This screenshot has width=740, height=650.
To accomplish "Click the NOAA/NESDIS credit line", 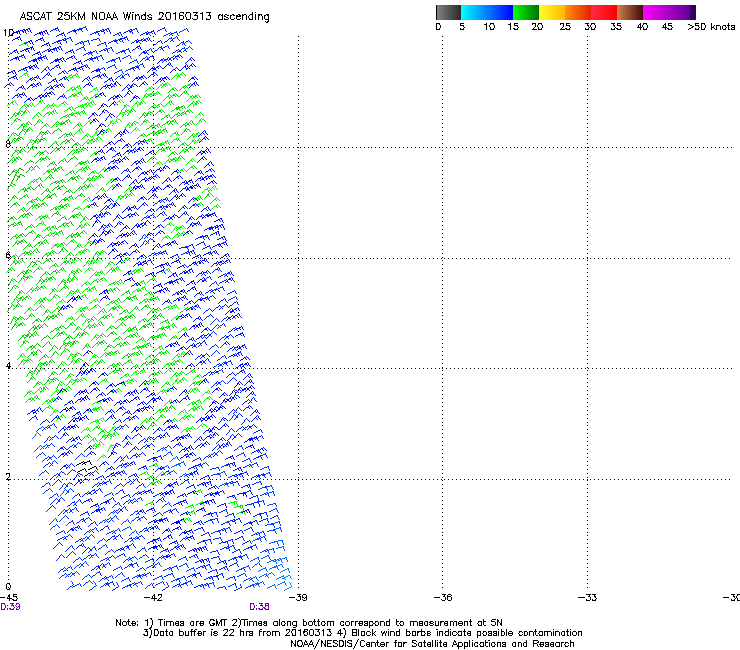I will 432,644.
